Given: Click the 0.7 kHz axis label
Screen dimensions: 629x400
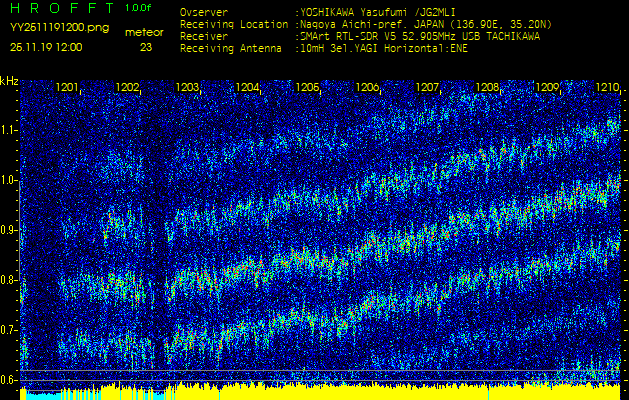Looking at the screenshot, I should click(x=9, y=330).
